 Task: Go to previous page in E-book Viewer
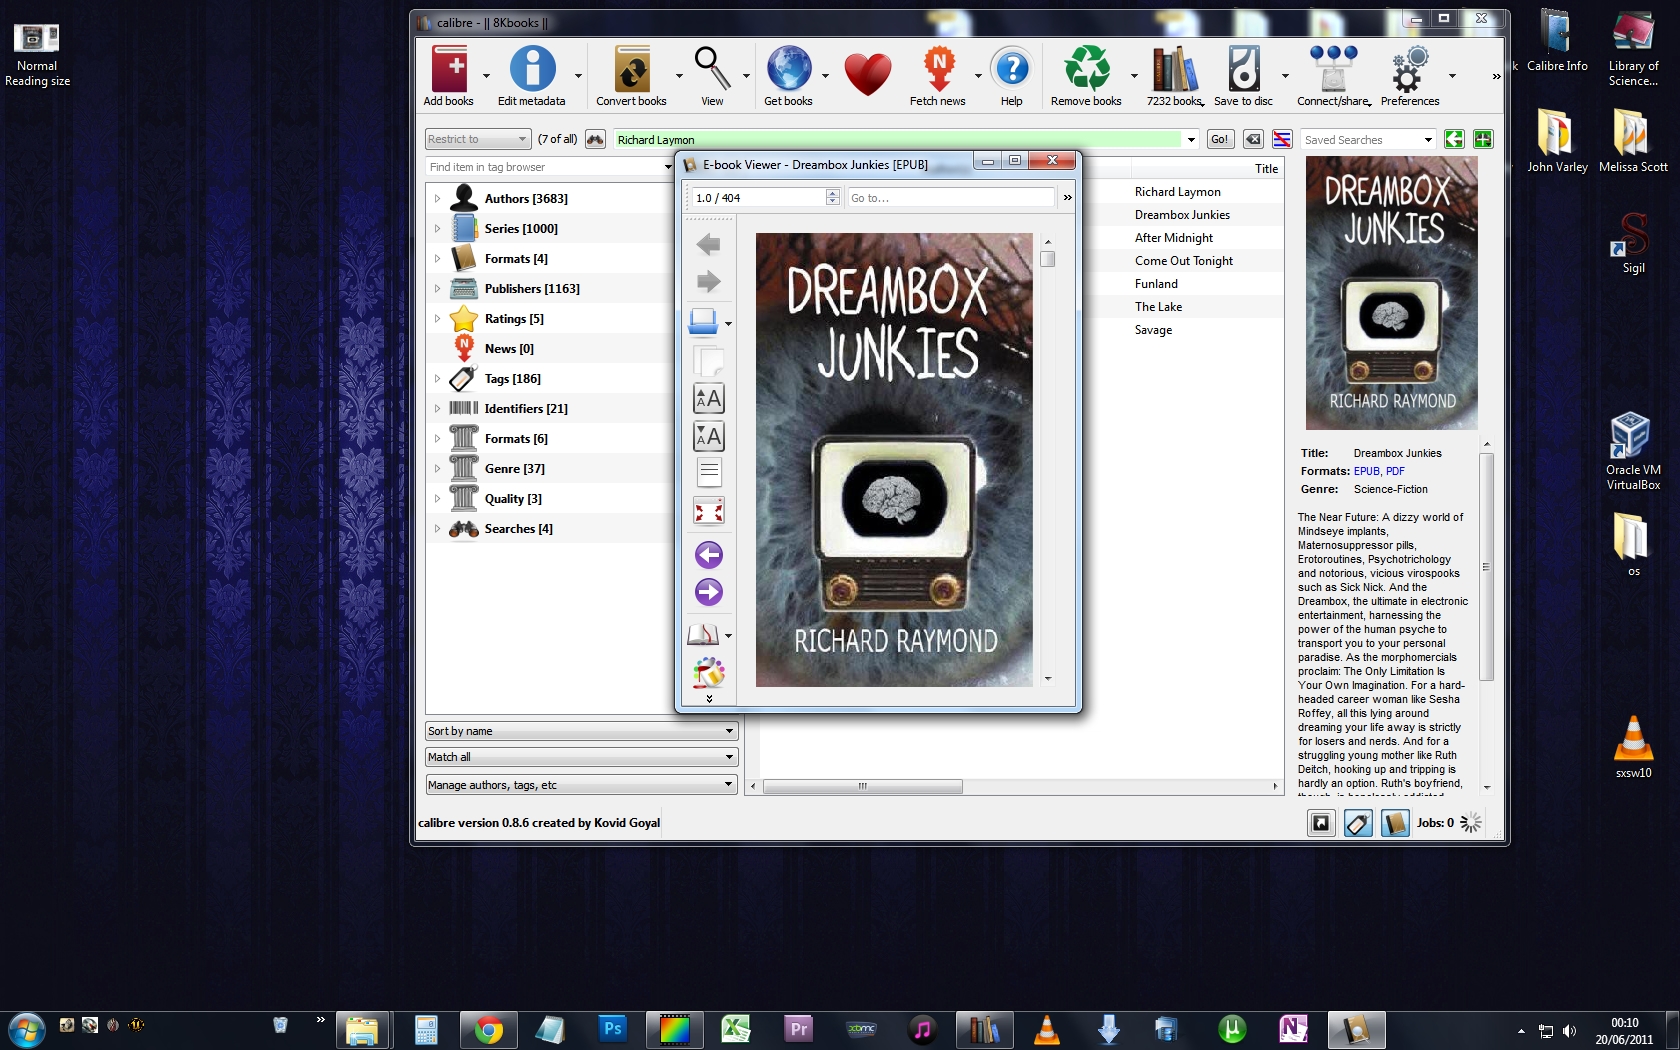coord(708,555)
